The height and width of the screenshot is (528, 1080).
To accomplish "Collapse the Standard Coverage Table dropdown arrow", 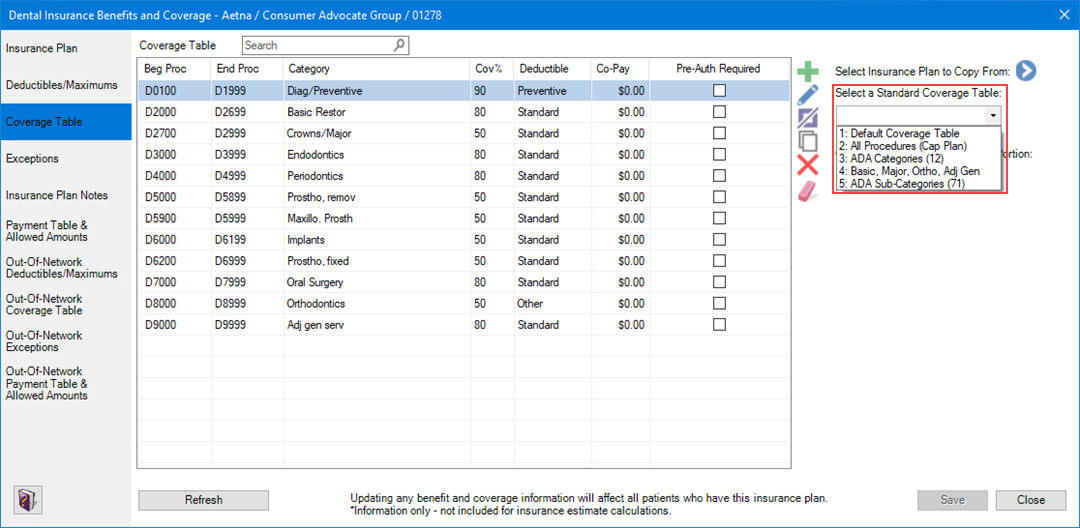I will tap(992, 116).
